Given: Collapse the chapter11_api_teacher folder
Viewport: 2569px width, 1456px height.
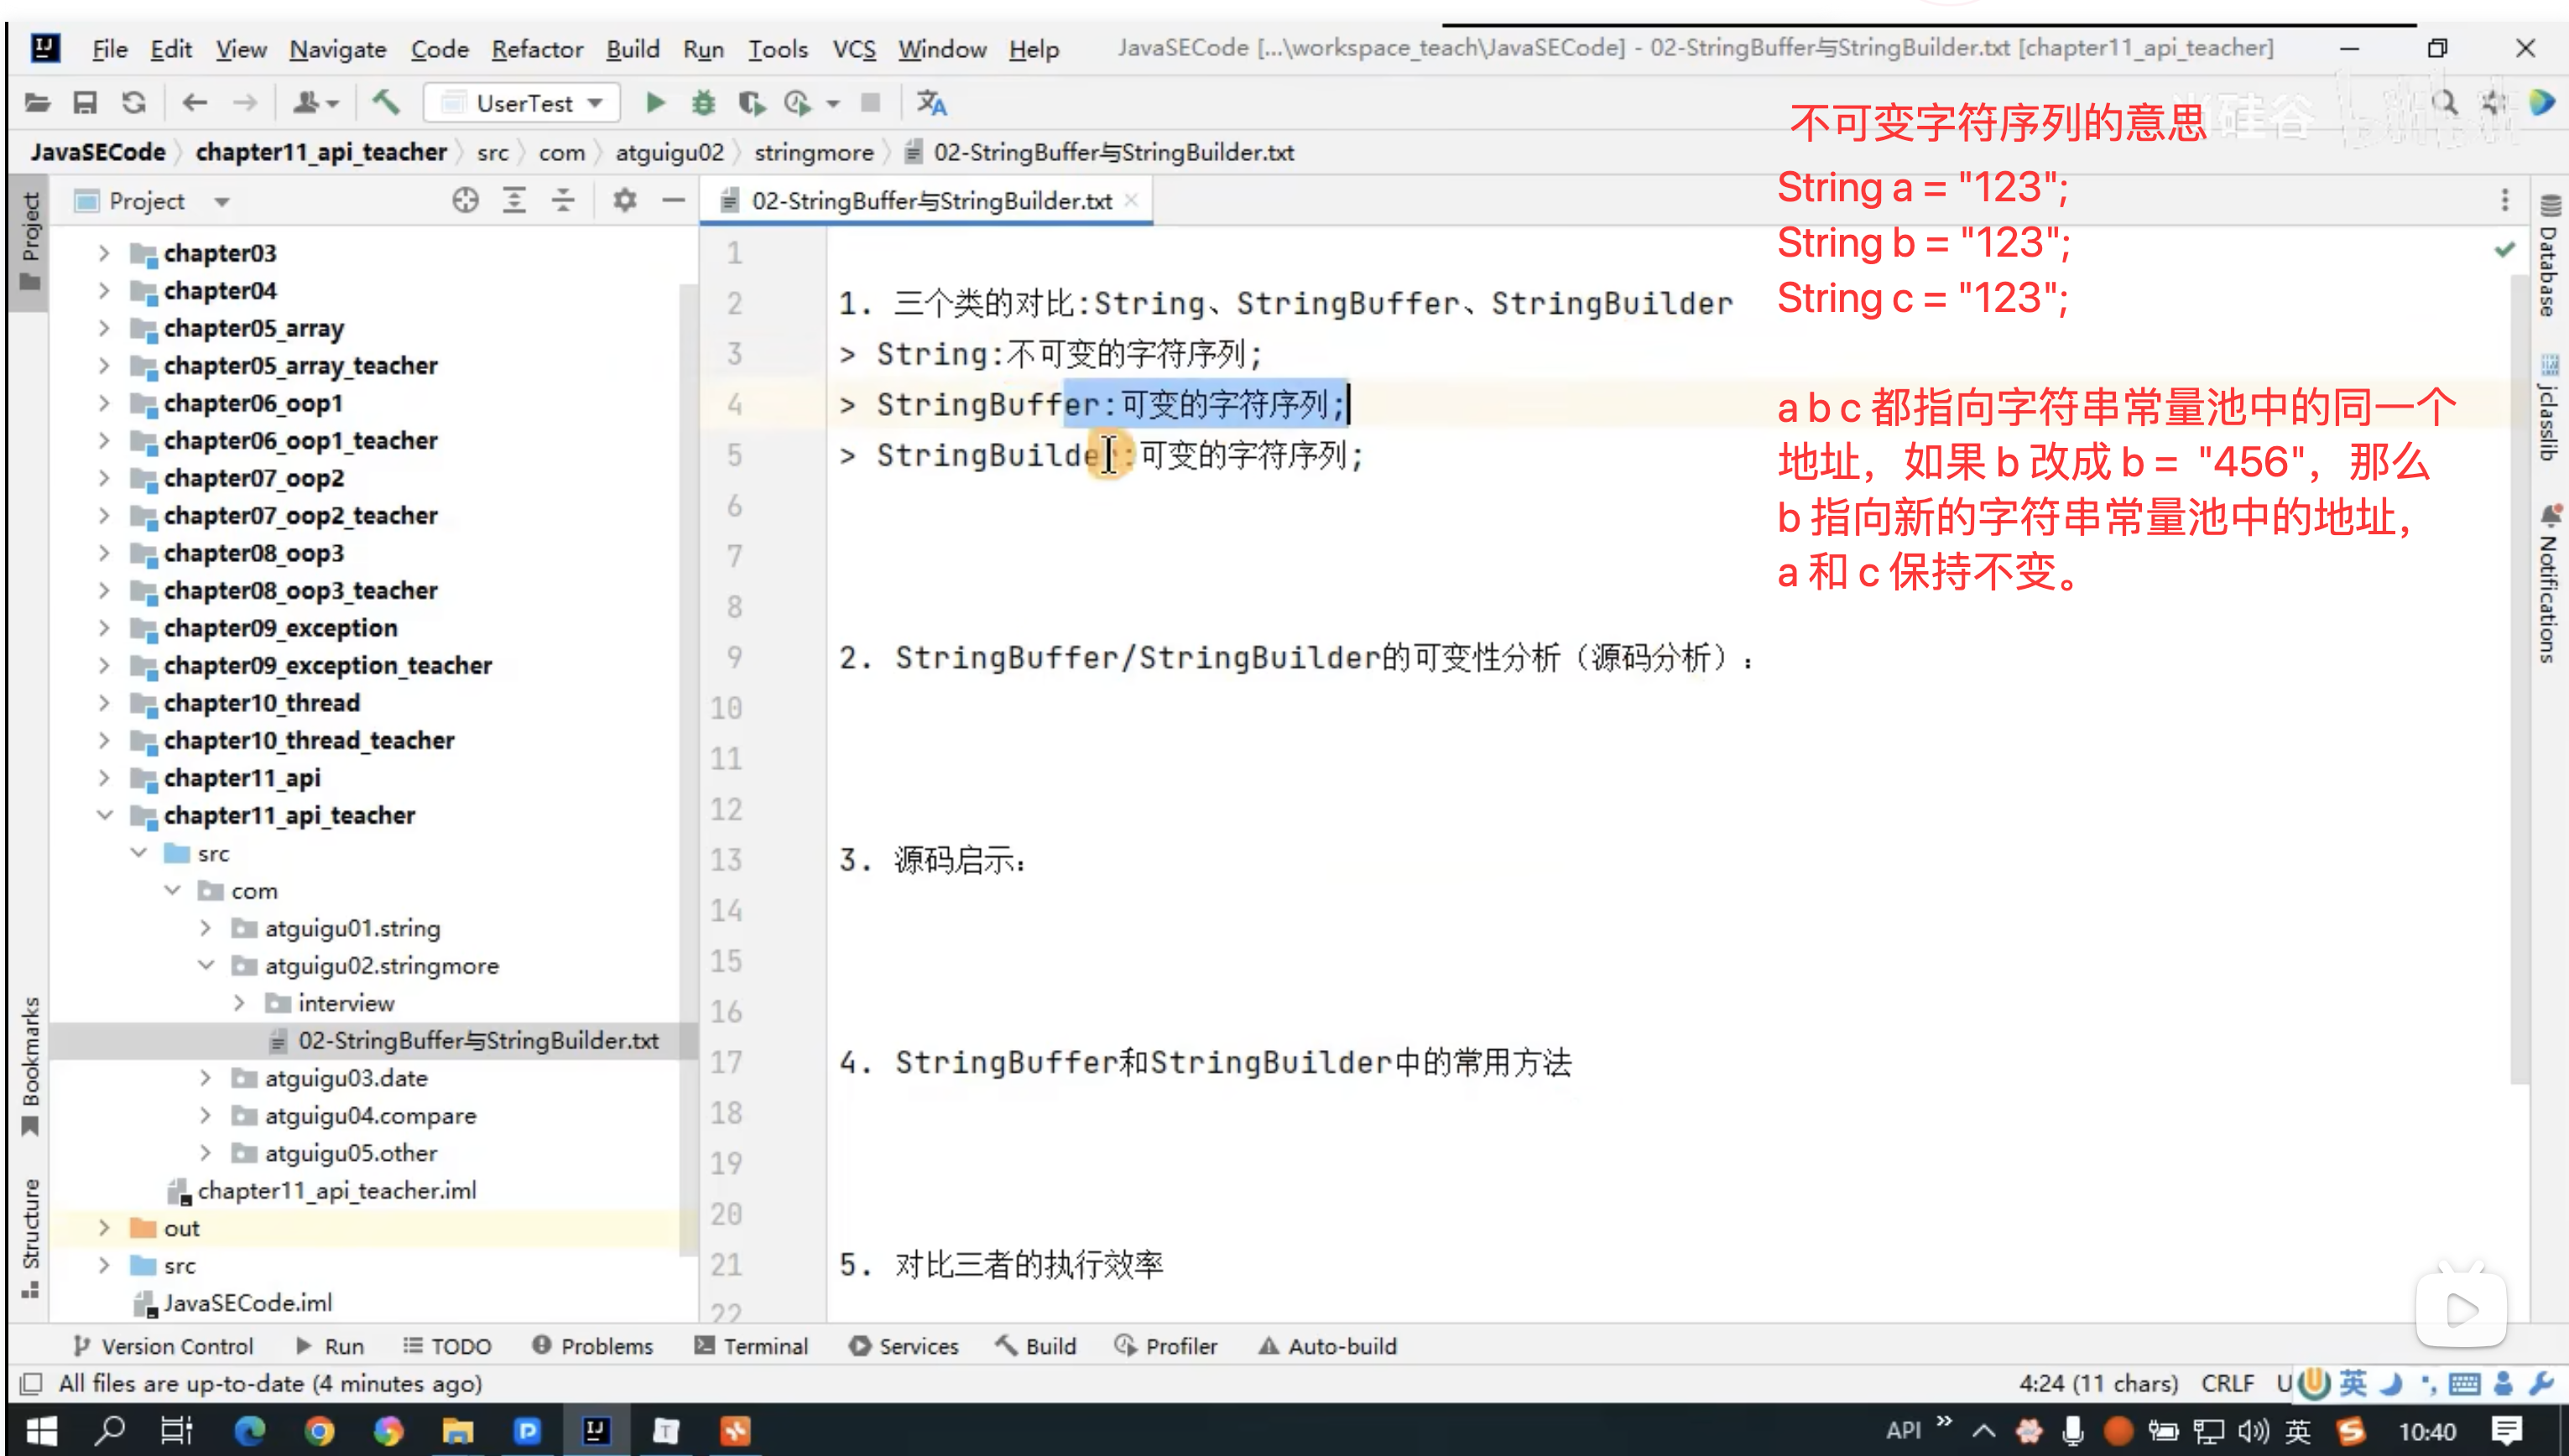Looking at the screenshot, I should pyautogui.click(x=105, y=815).
